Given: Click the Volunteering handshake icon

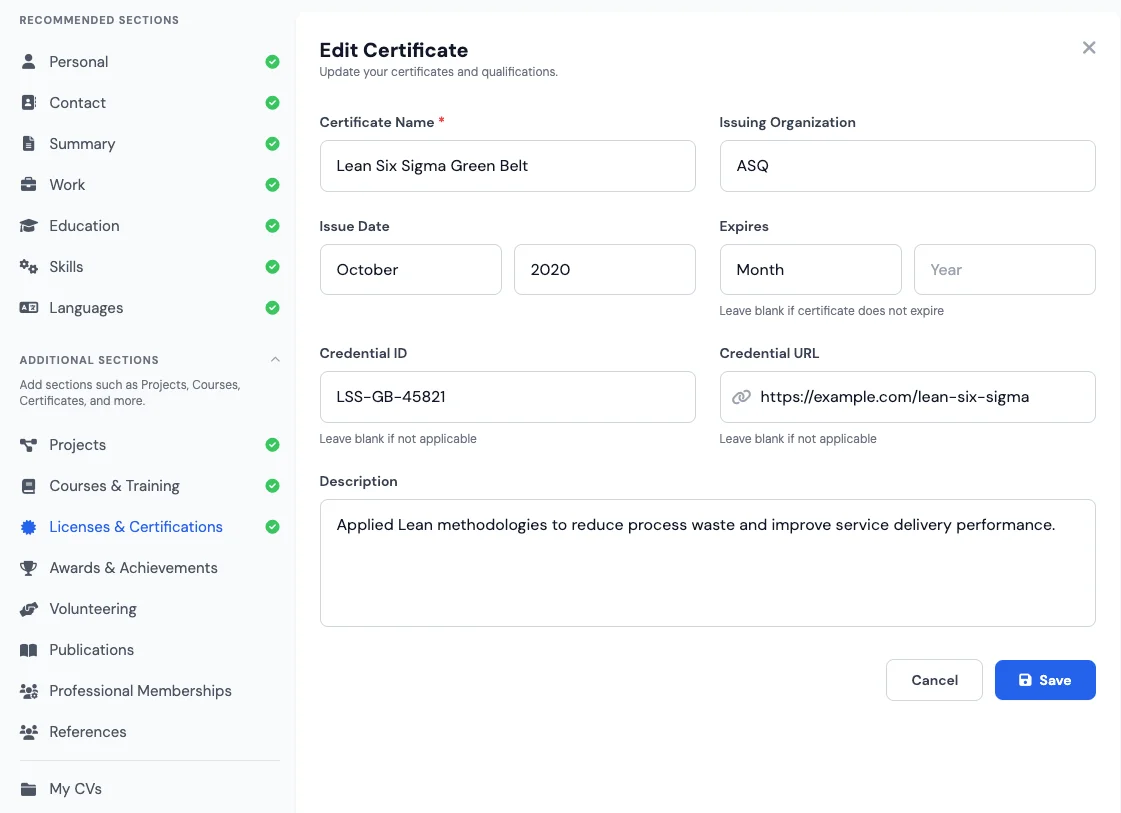Looking at the screenshot, I should pos(29,609).
